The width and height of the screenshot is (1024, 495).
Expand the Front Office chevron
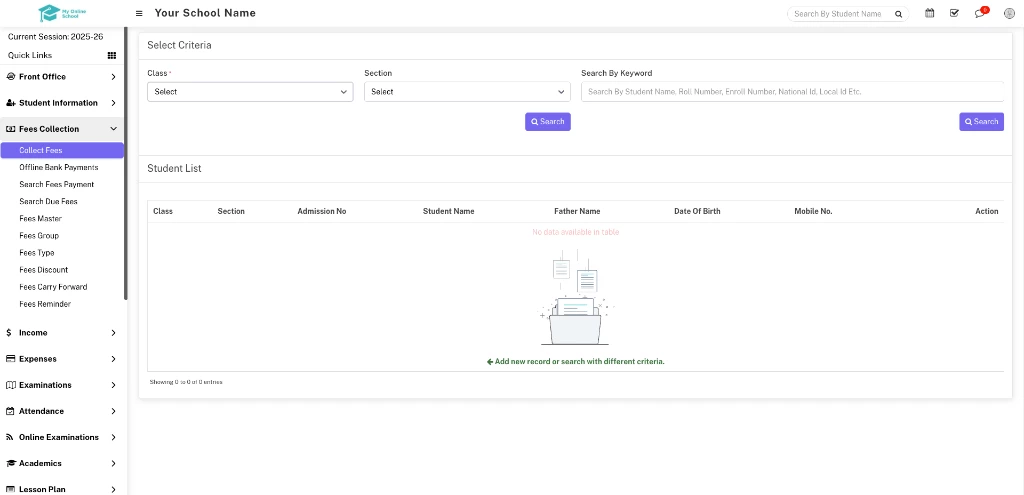[x=114, y=76]
